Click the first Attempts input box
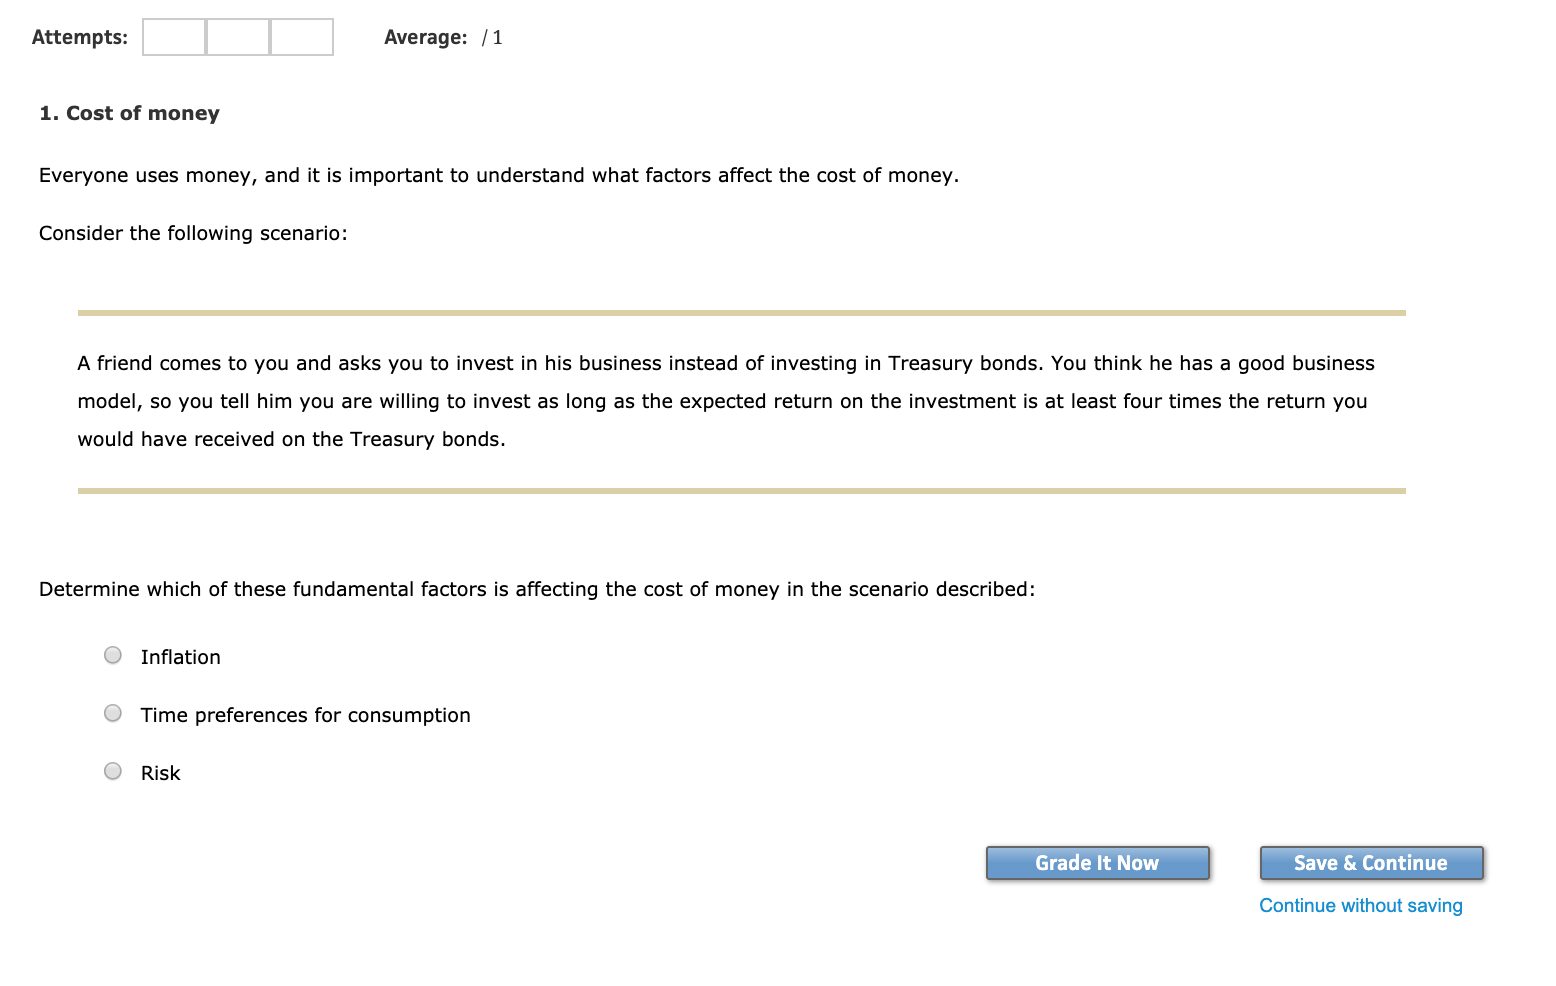This screenshot has width=1556, height=986. pyautogui.click(x=173, y=36)
